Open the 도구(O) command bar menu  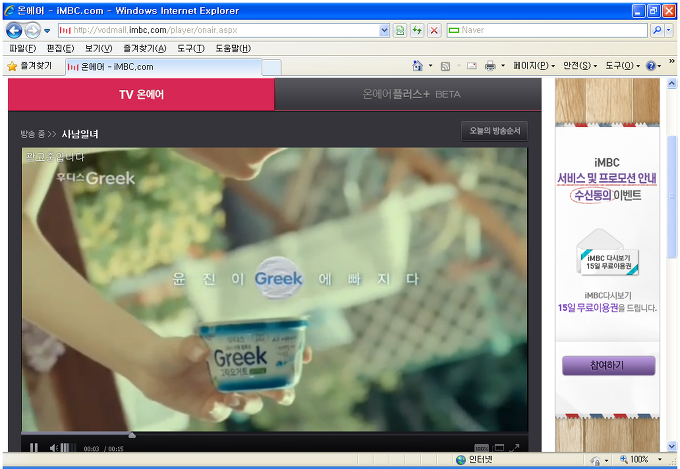tap(623, 66)
